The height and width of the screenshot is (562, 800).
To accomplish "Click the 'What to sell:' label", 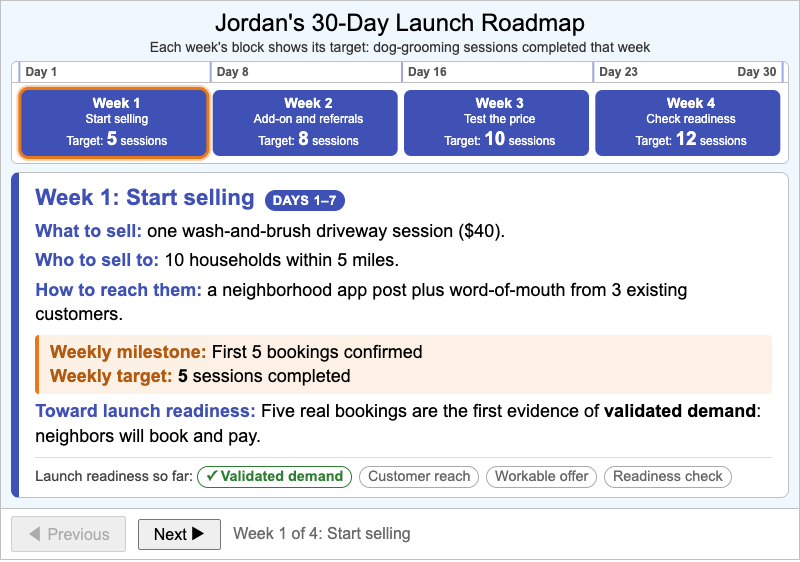I will click(x=88, y=231).
